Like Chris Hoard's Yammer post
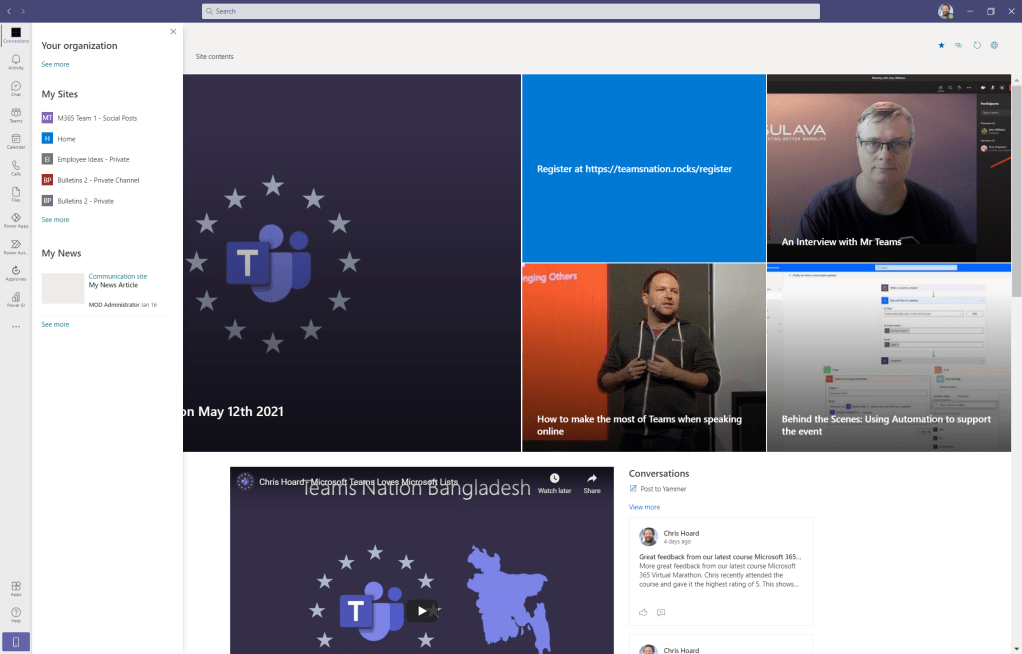The width and height of the screenshot is (1022, 654). 643,612
